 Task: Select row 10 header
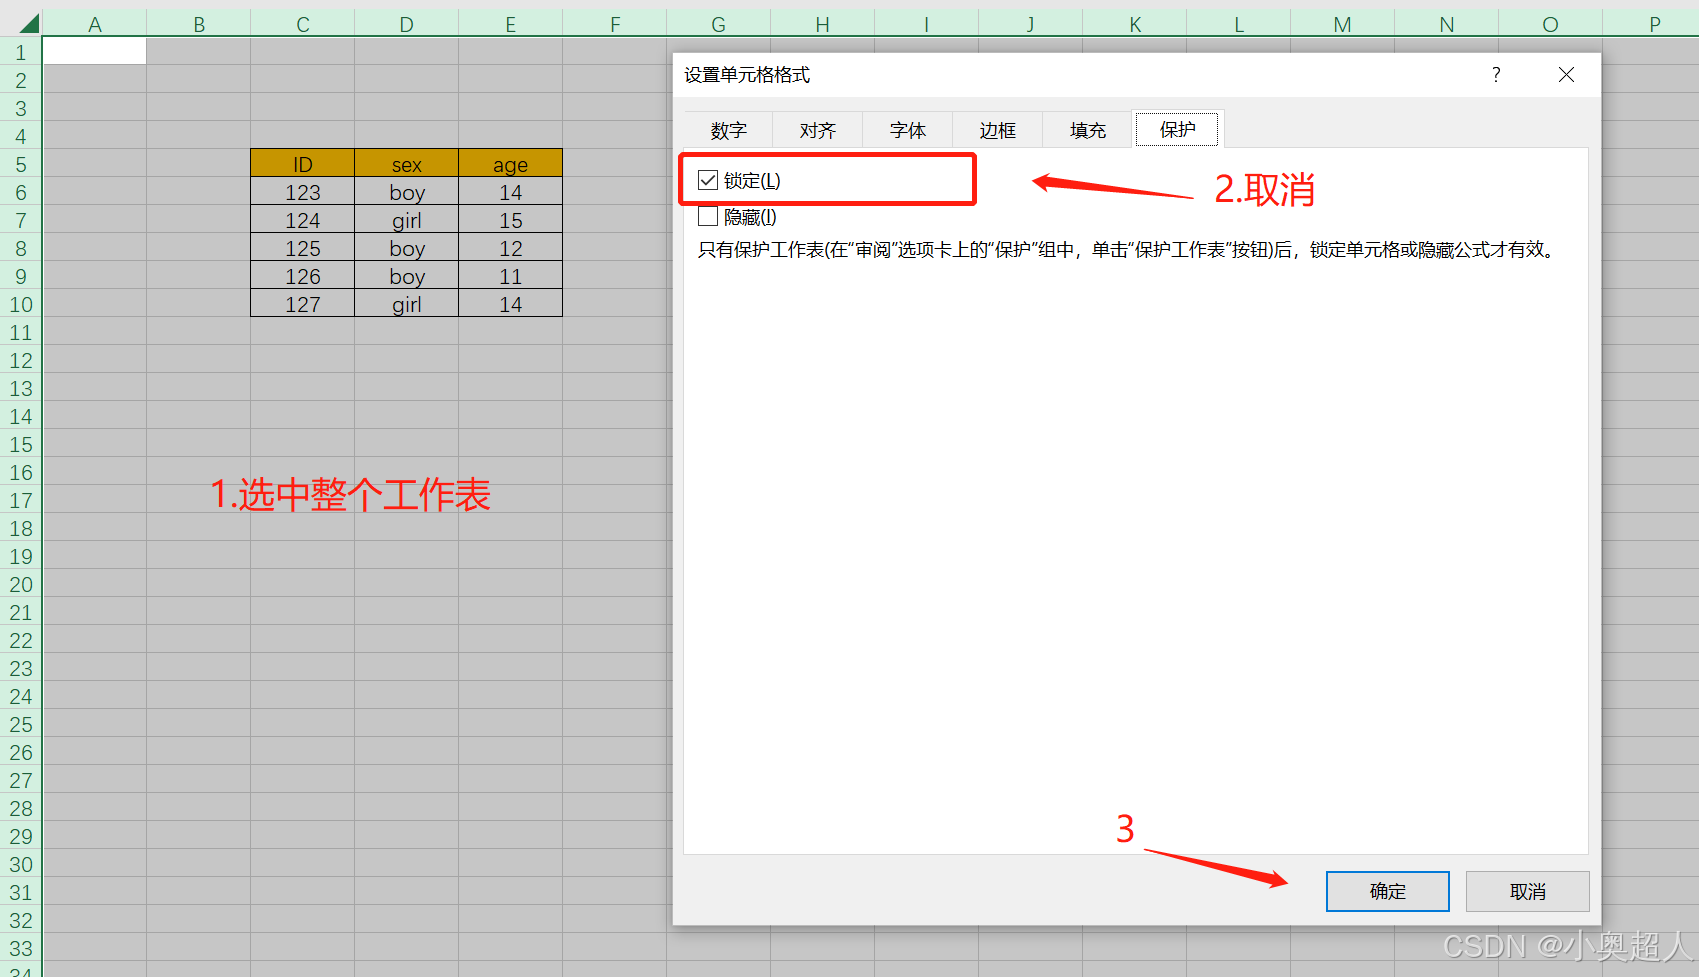pyautogui.click(x=21, y=304)
